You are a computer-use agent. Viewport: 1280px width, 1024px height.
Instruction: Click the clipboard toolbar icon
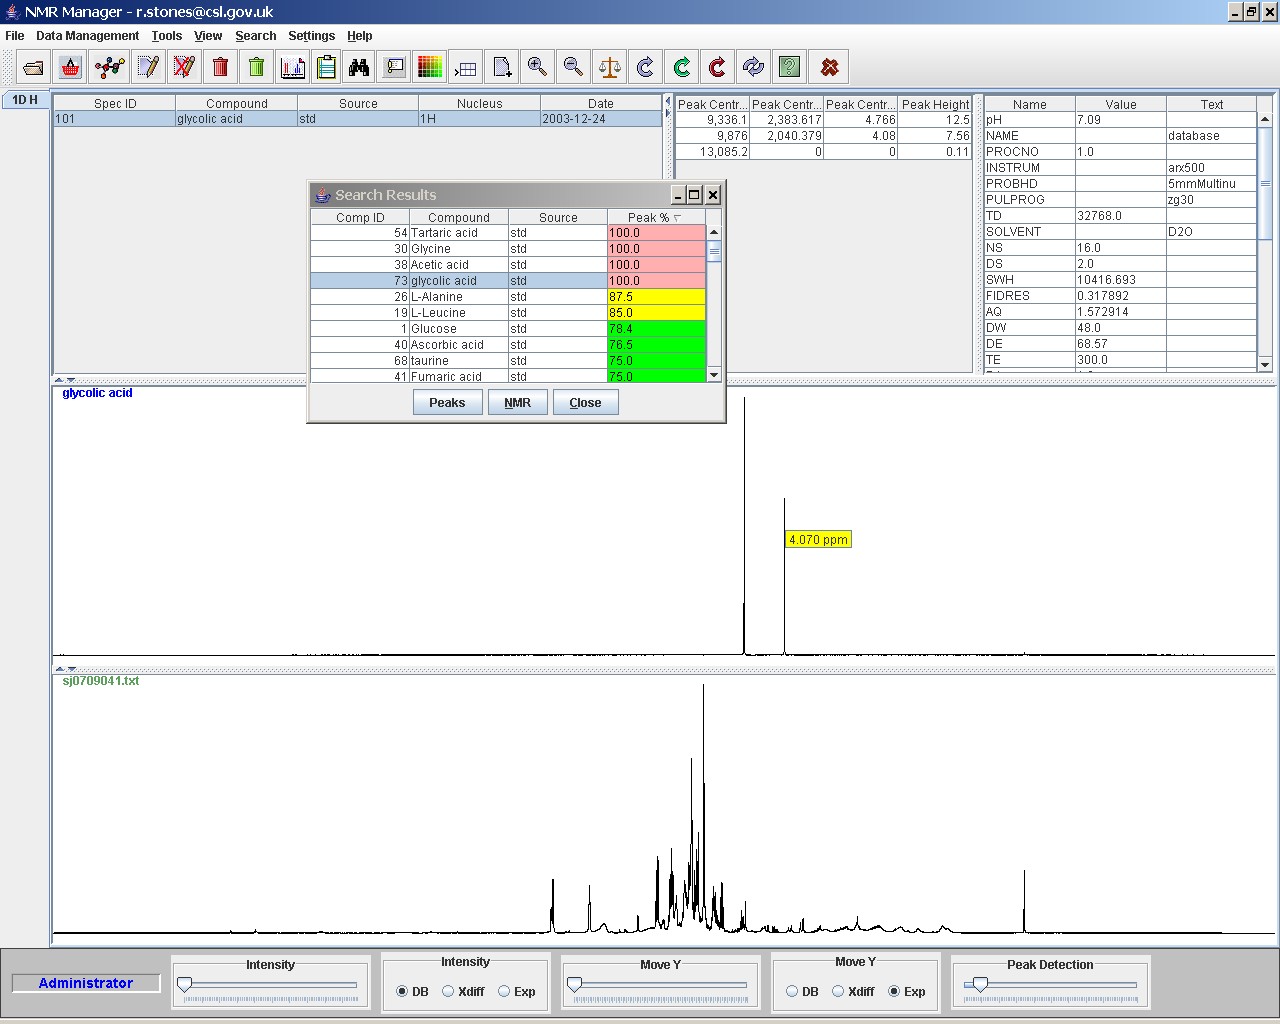326,67
